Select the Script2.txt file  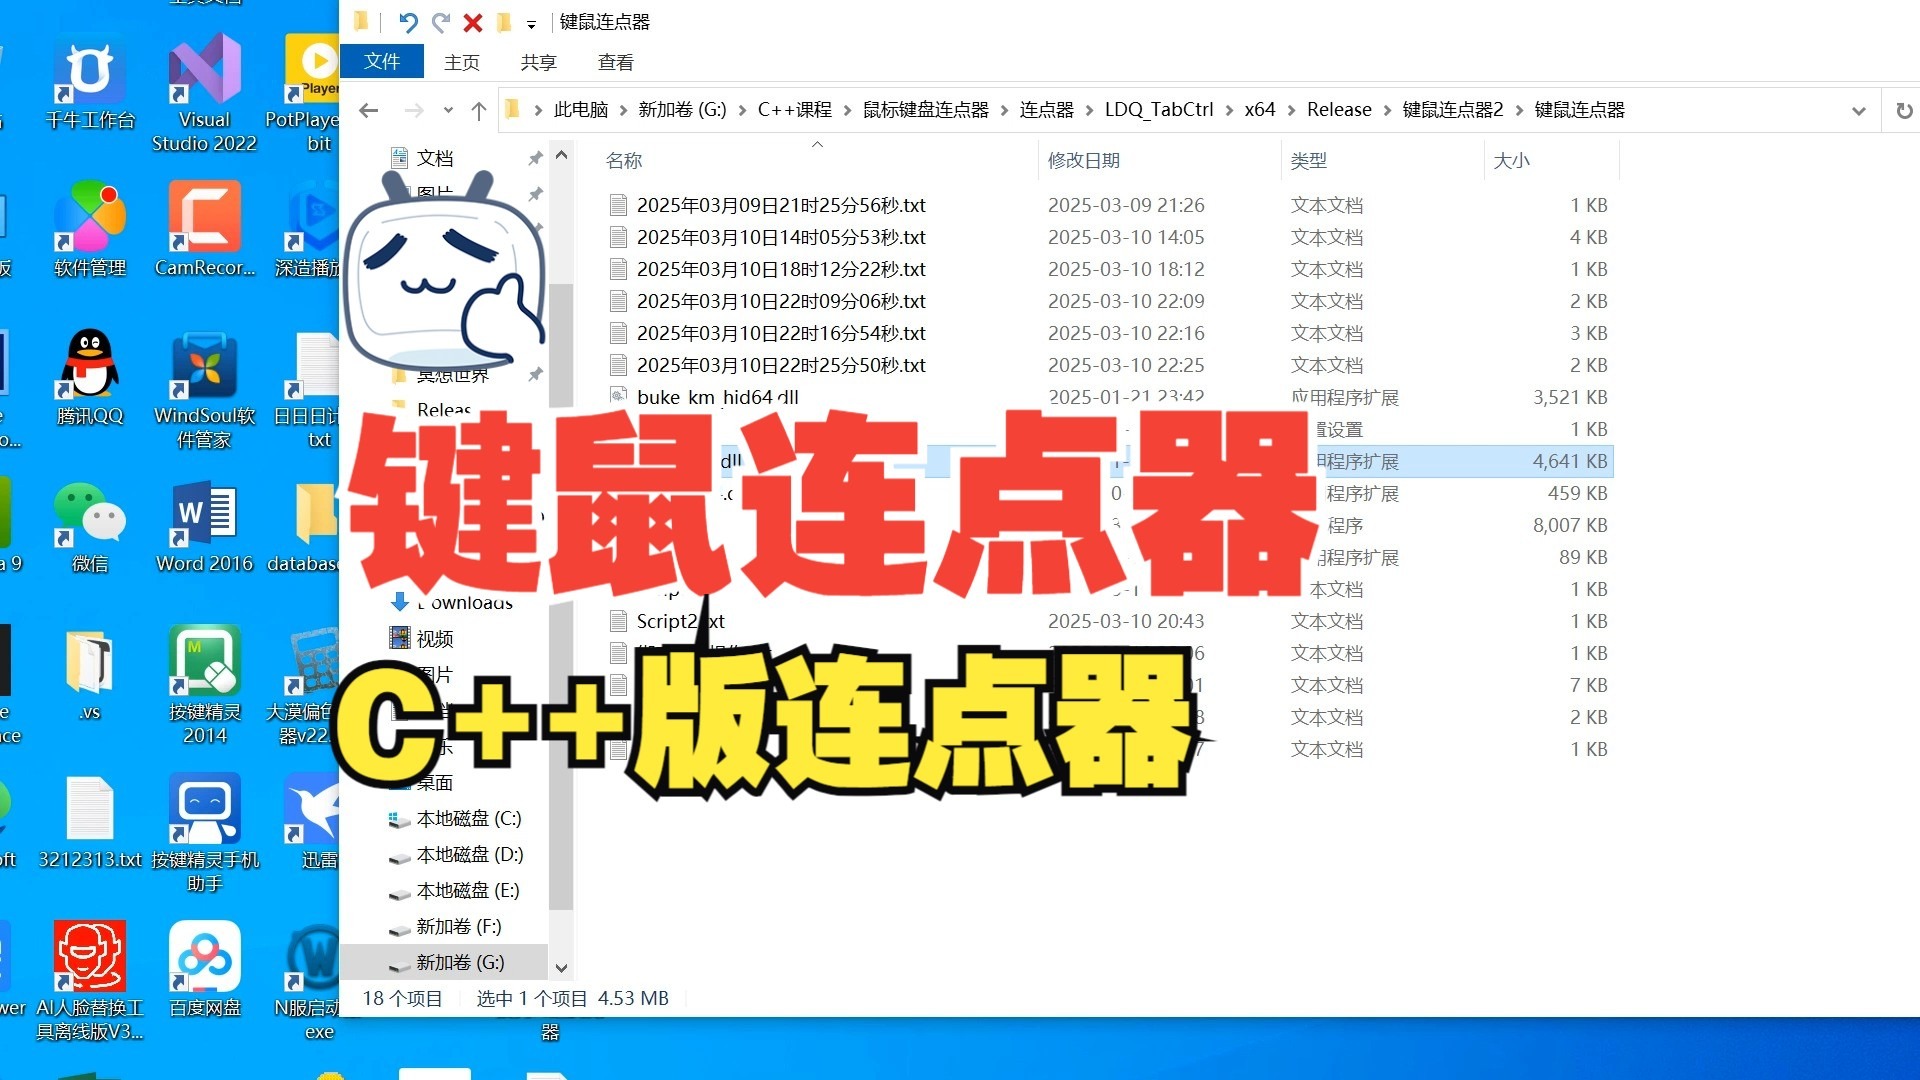pyautogui.click(x=680, y=621)
